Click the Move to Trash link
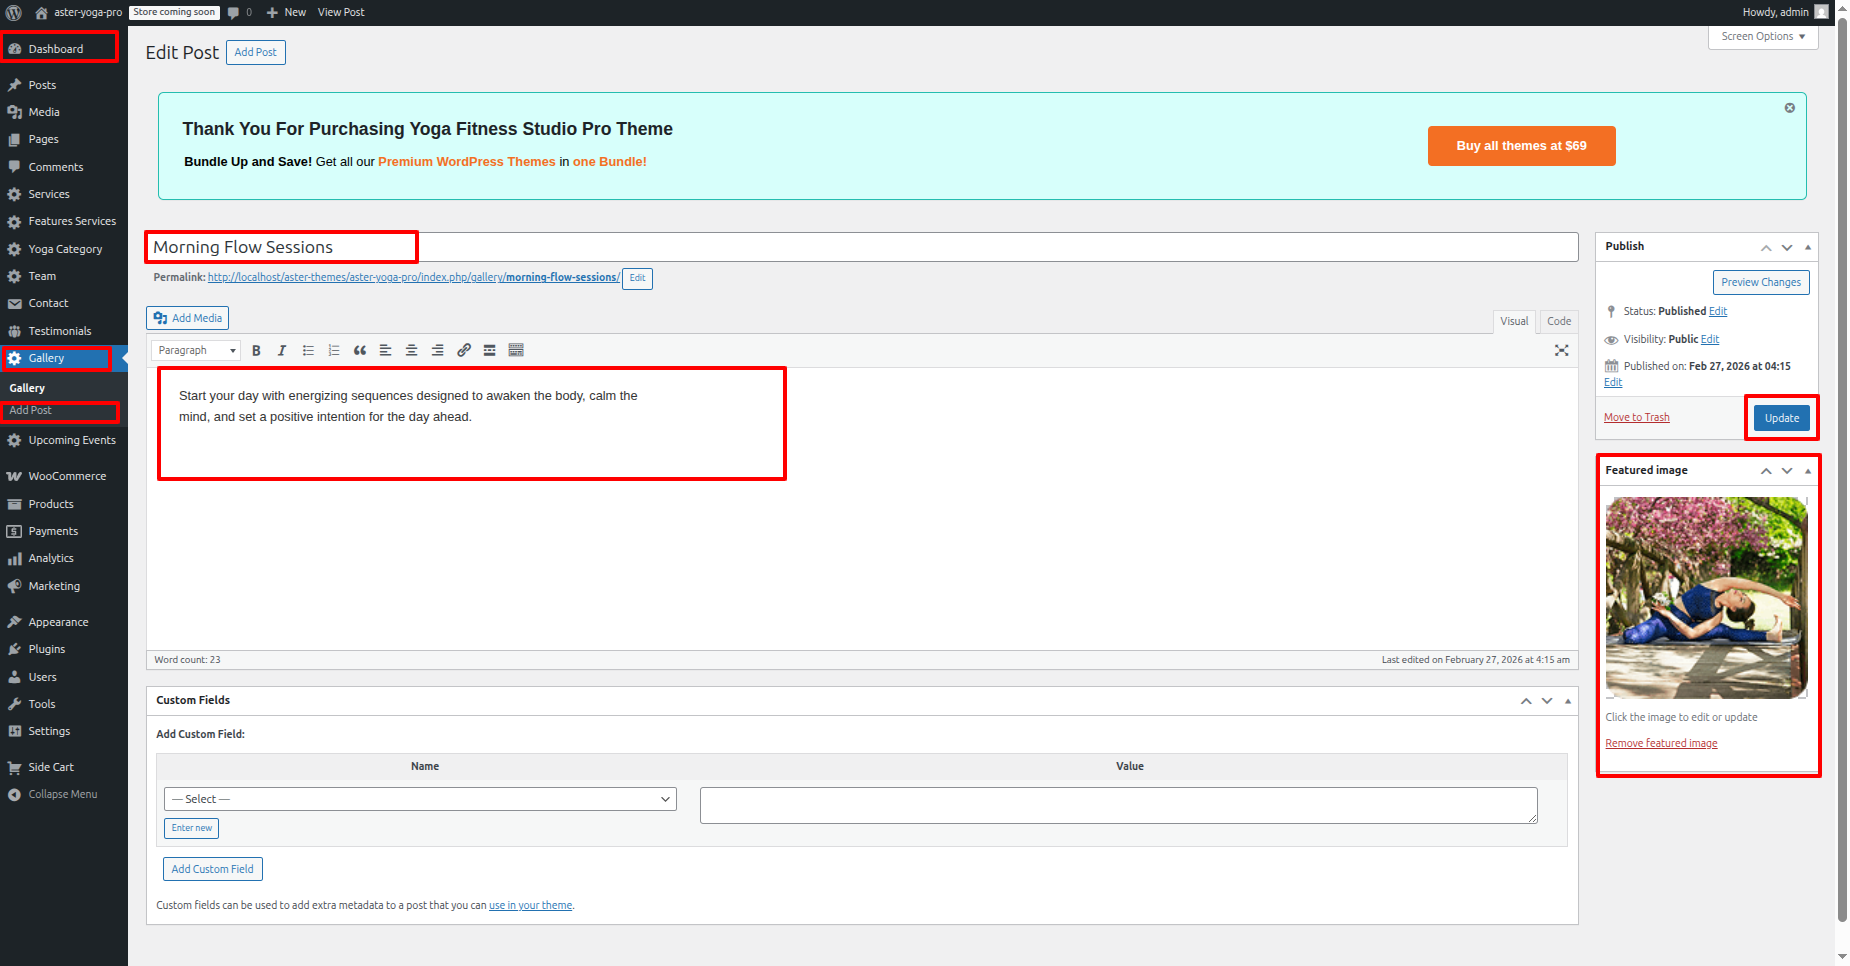The image size is (1850, 966). click(x=1636, y=418)
